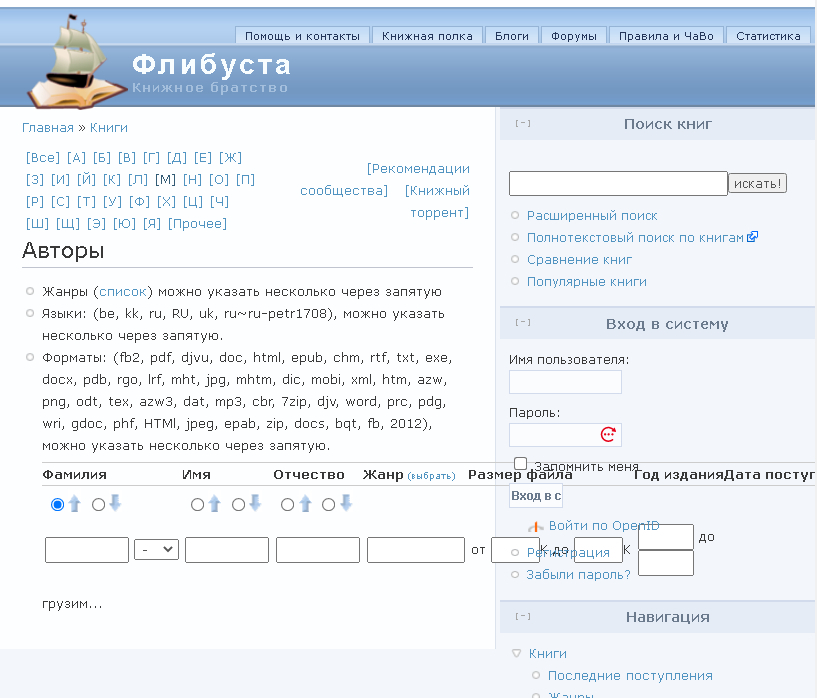Select ascending sort radio for Имя

pyautogui.click(x=197, y=504)
